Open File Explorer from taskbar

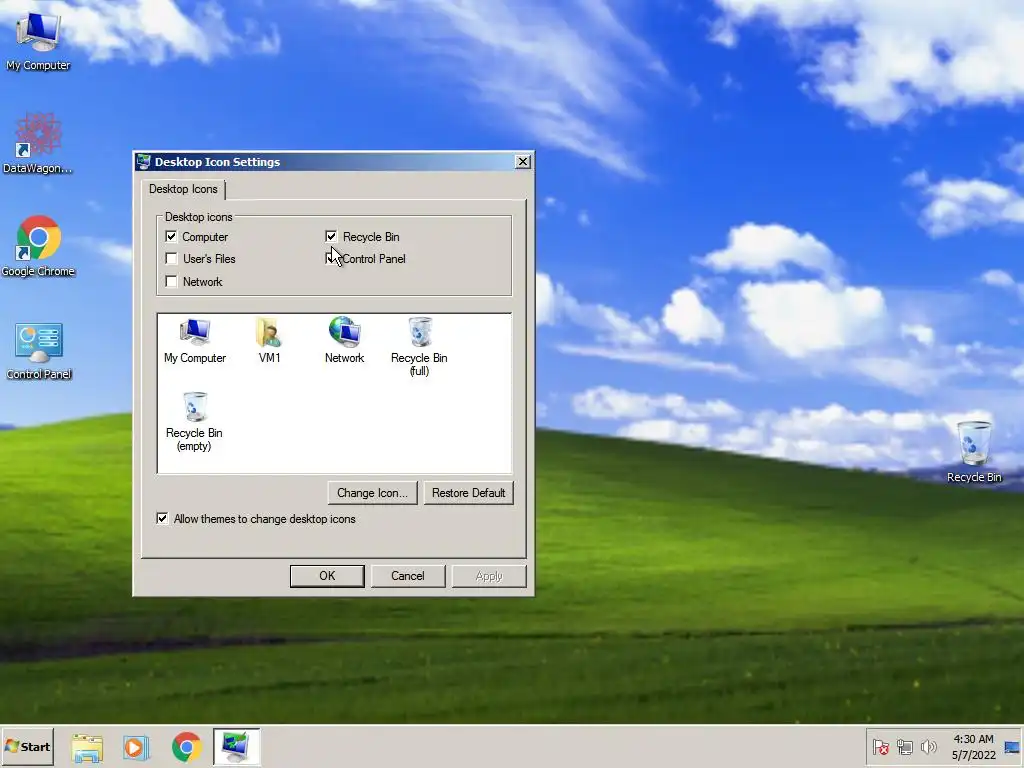pyautogui.click(x=87, y=747)
